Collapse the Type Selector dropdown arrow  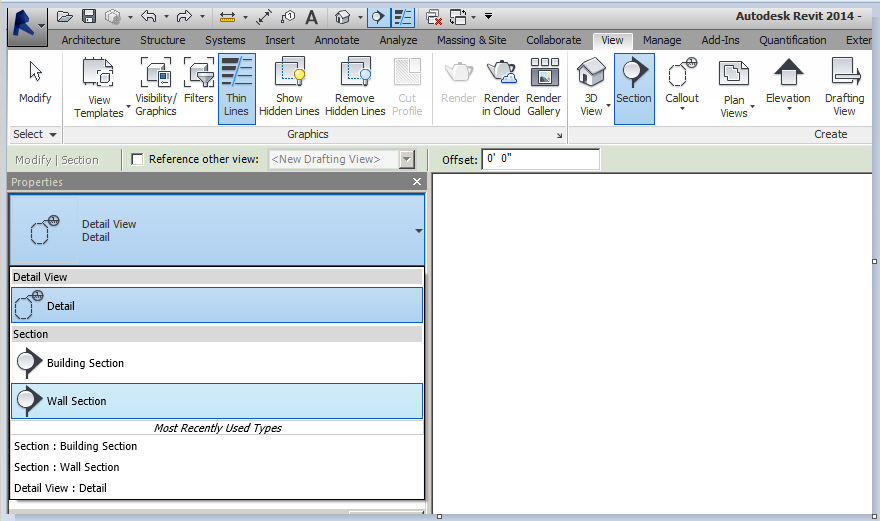coord(419,231)
